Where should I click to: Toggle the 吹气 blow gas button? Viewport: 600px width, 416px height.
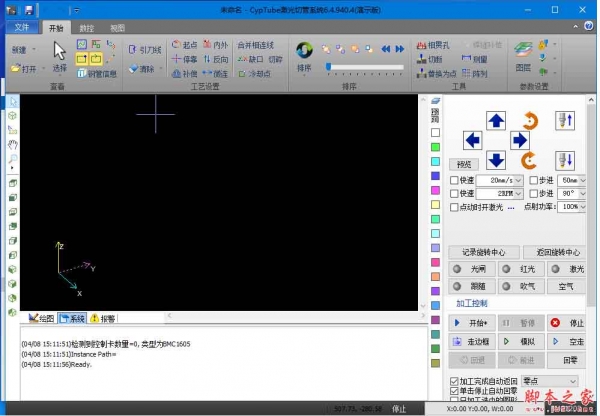pos(521,286)
